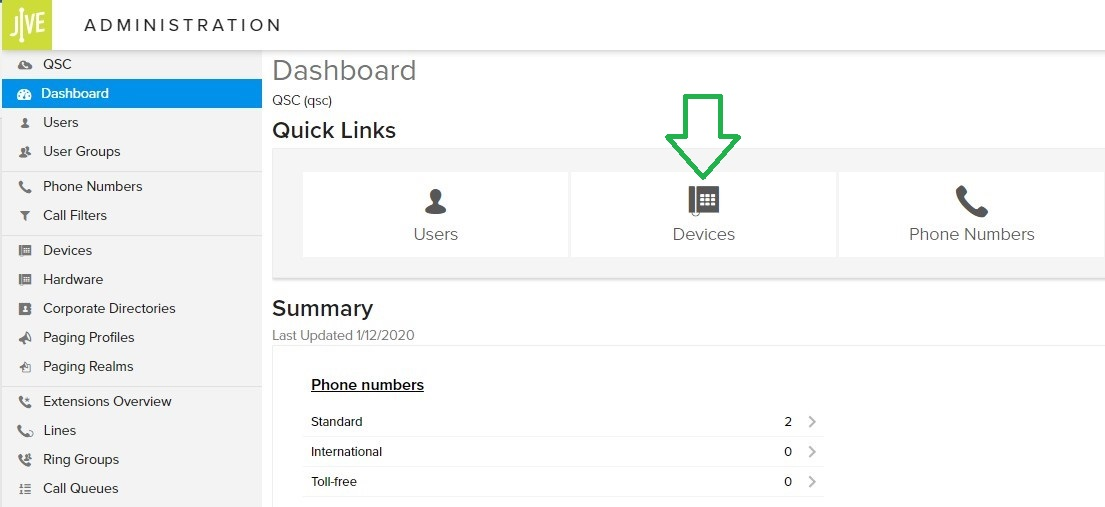The height and width of the screenshot is (507, 1105).
Task: Click the Call Filters funnel icon
Action: click(x=25, y=216)
